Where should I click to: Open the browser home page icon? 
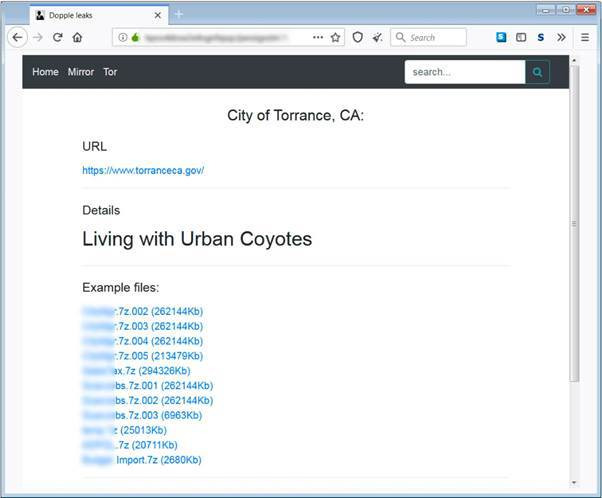click(x=78, y=37)
